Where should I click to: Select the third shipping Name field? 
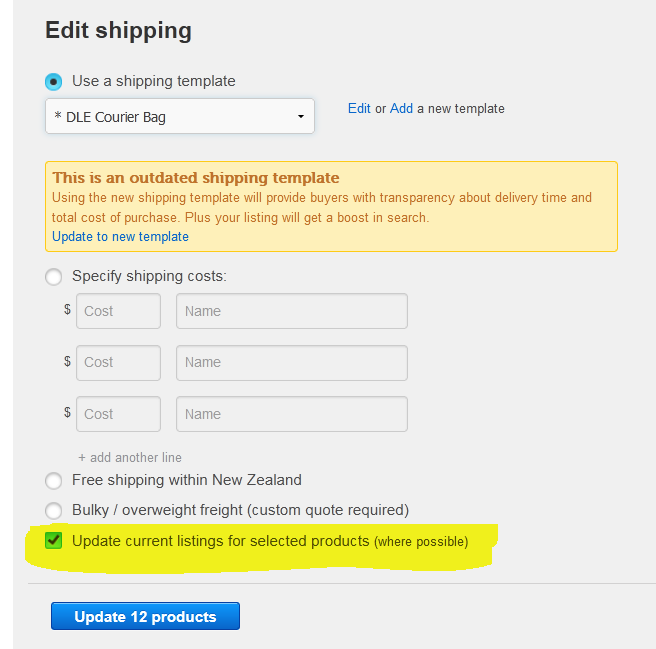(291, 414)
